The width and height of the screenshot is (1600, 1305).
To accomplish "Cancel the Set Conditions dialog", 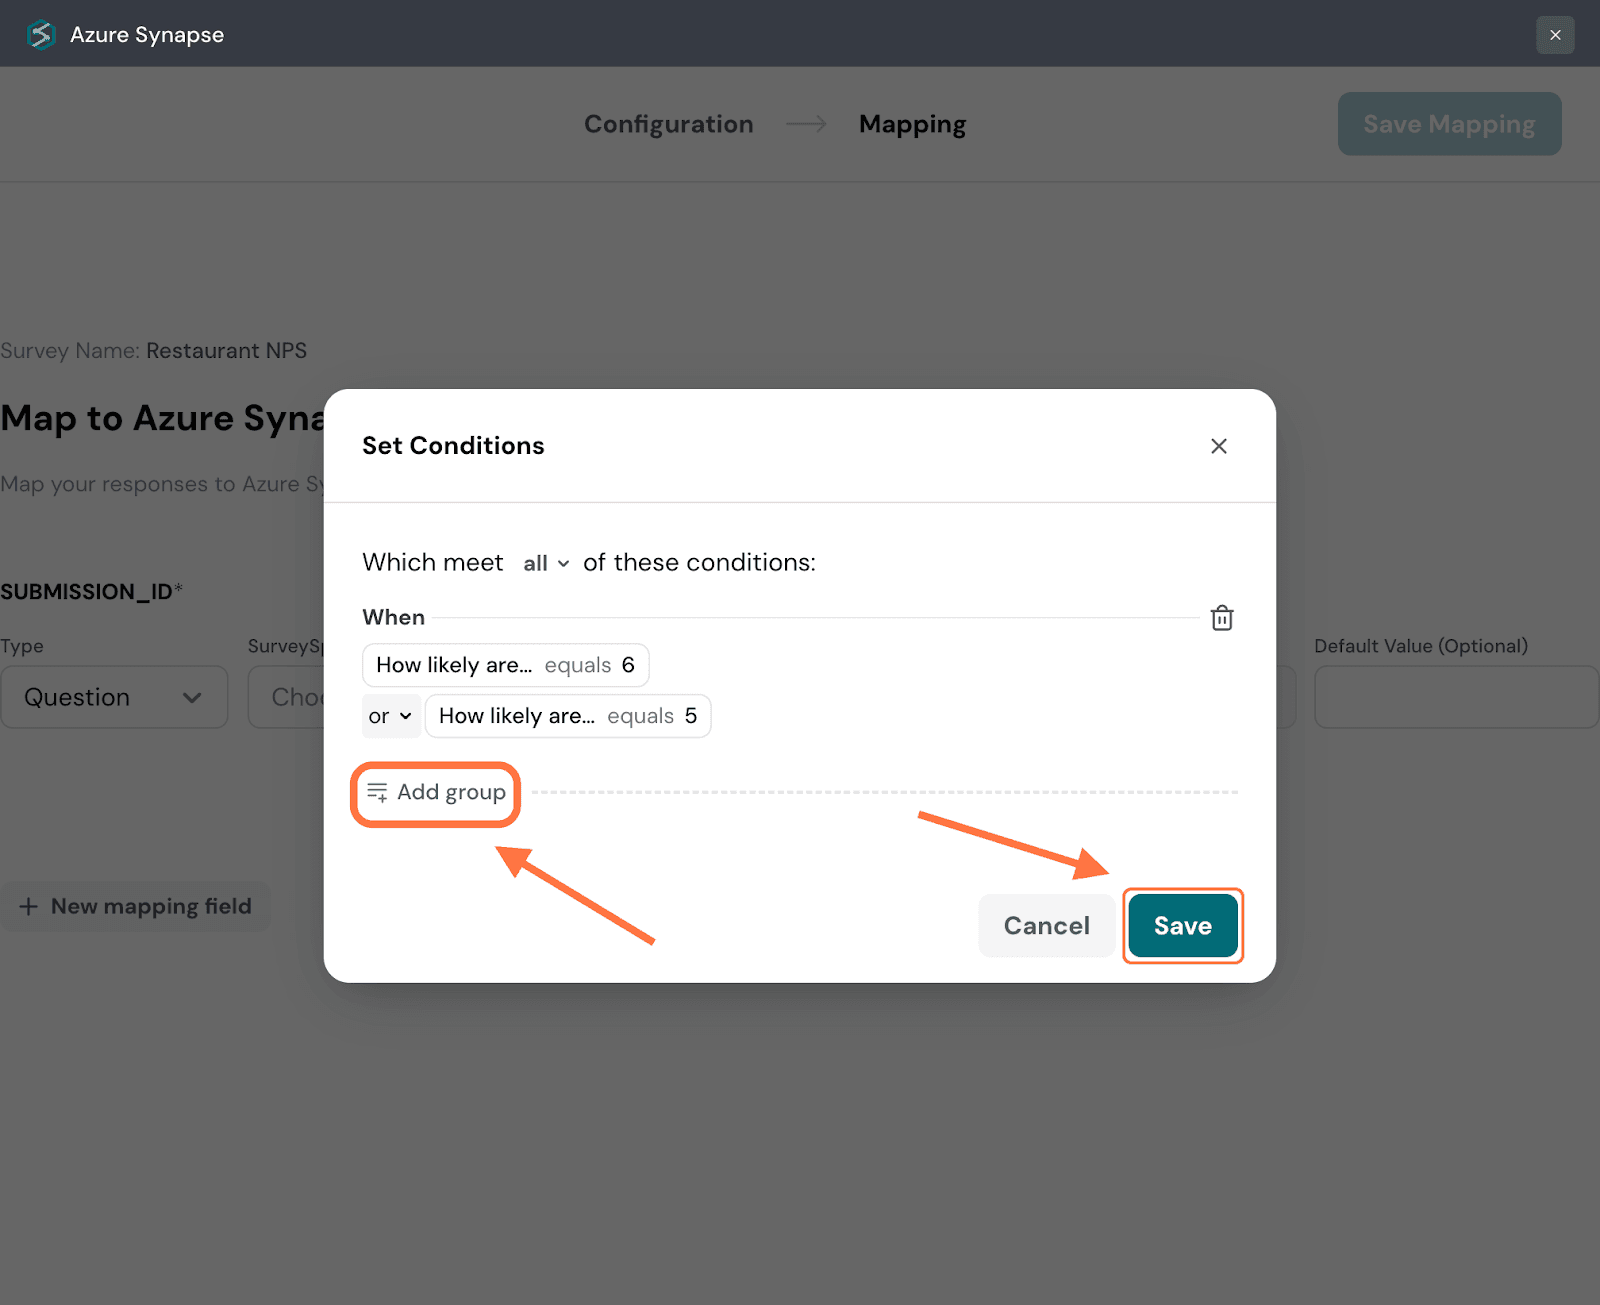I will pyautogui.click(x=1046, y=926).
